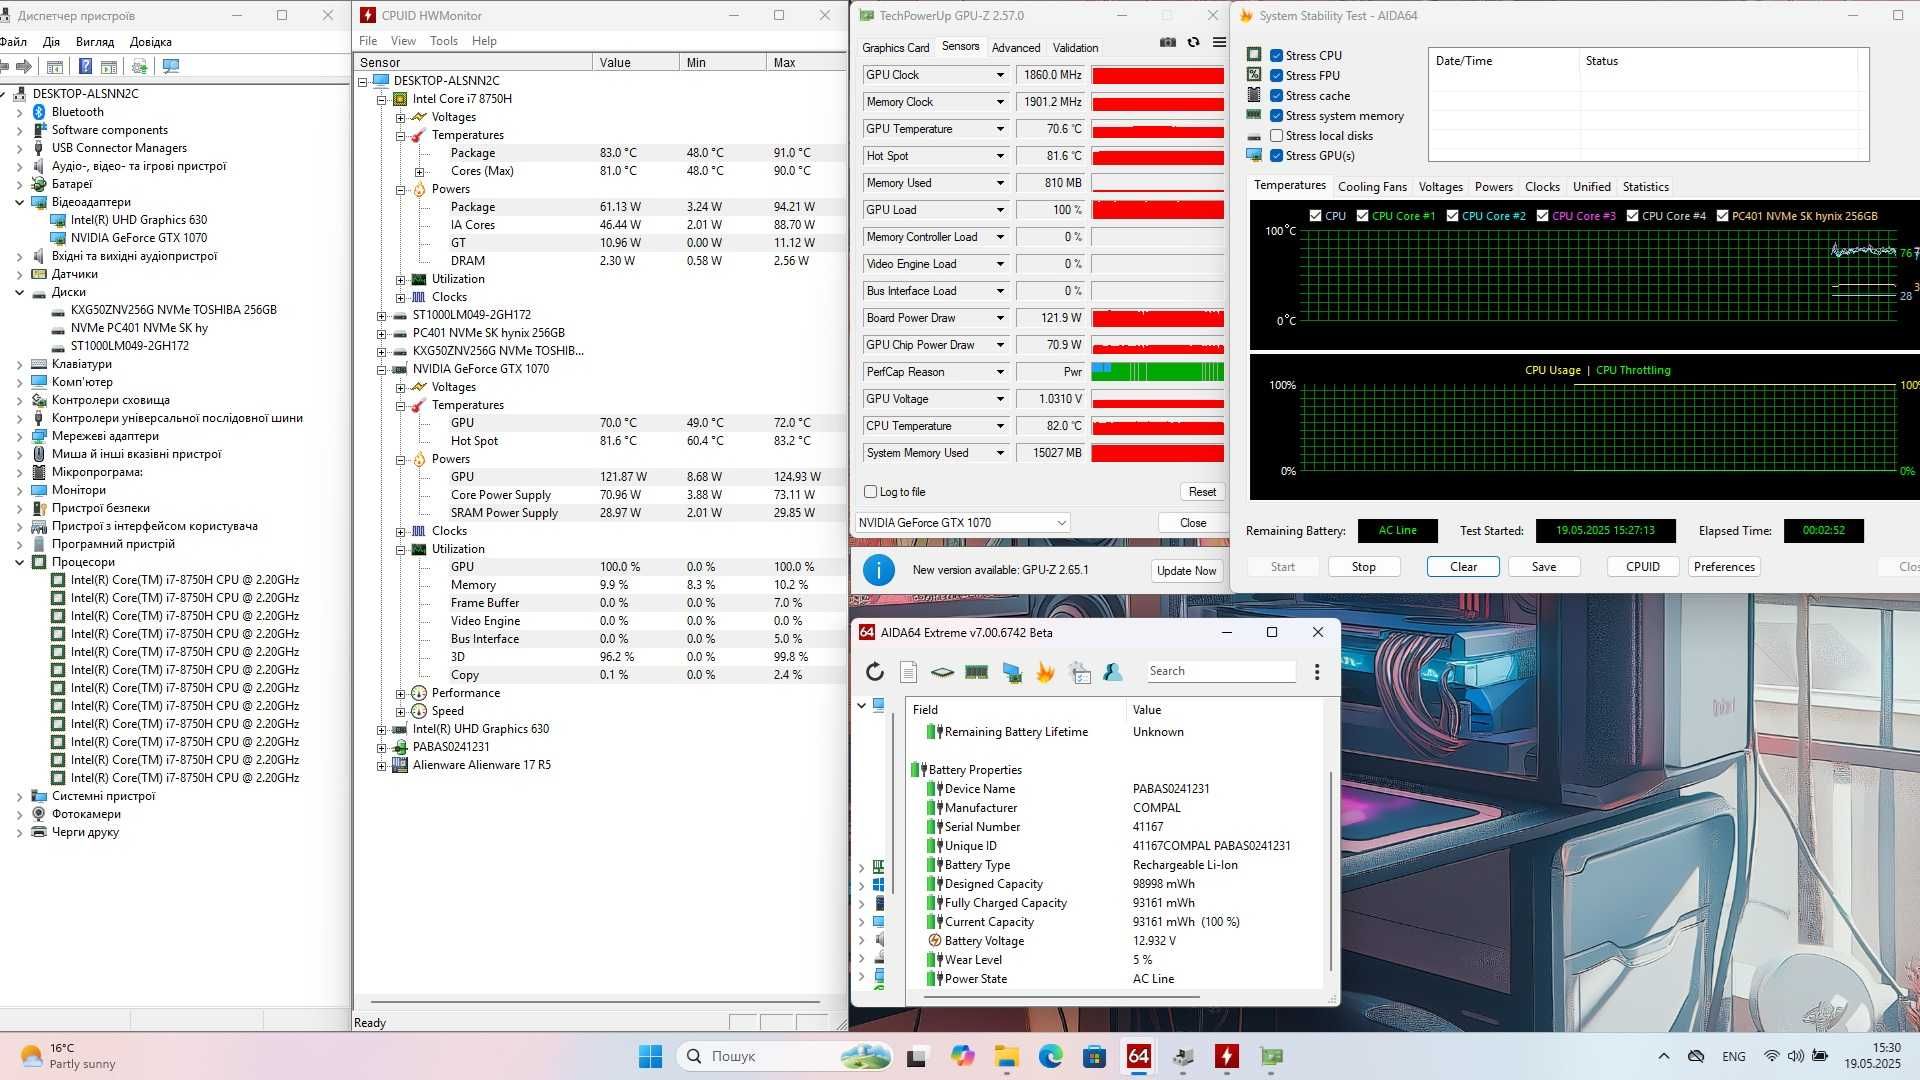1920x1080 pixels.
Task: Click the user profile icon in AIDA64 toolbar
Action: (x=1113, y=672)
